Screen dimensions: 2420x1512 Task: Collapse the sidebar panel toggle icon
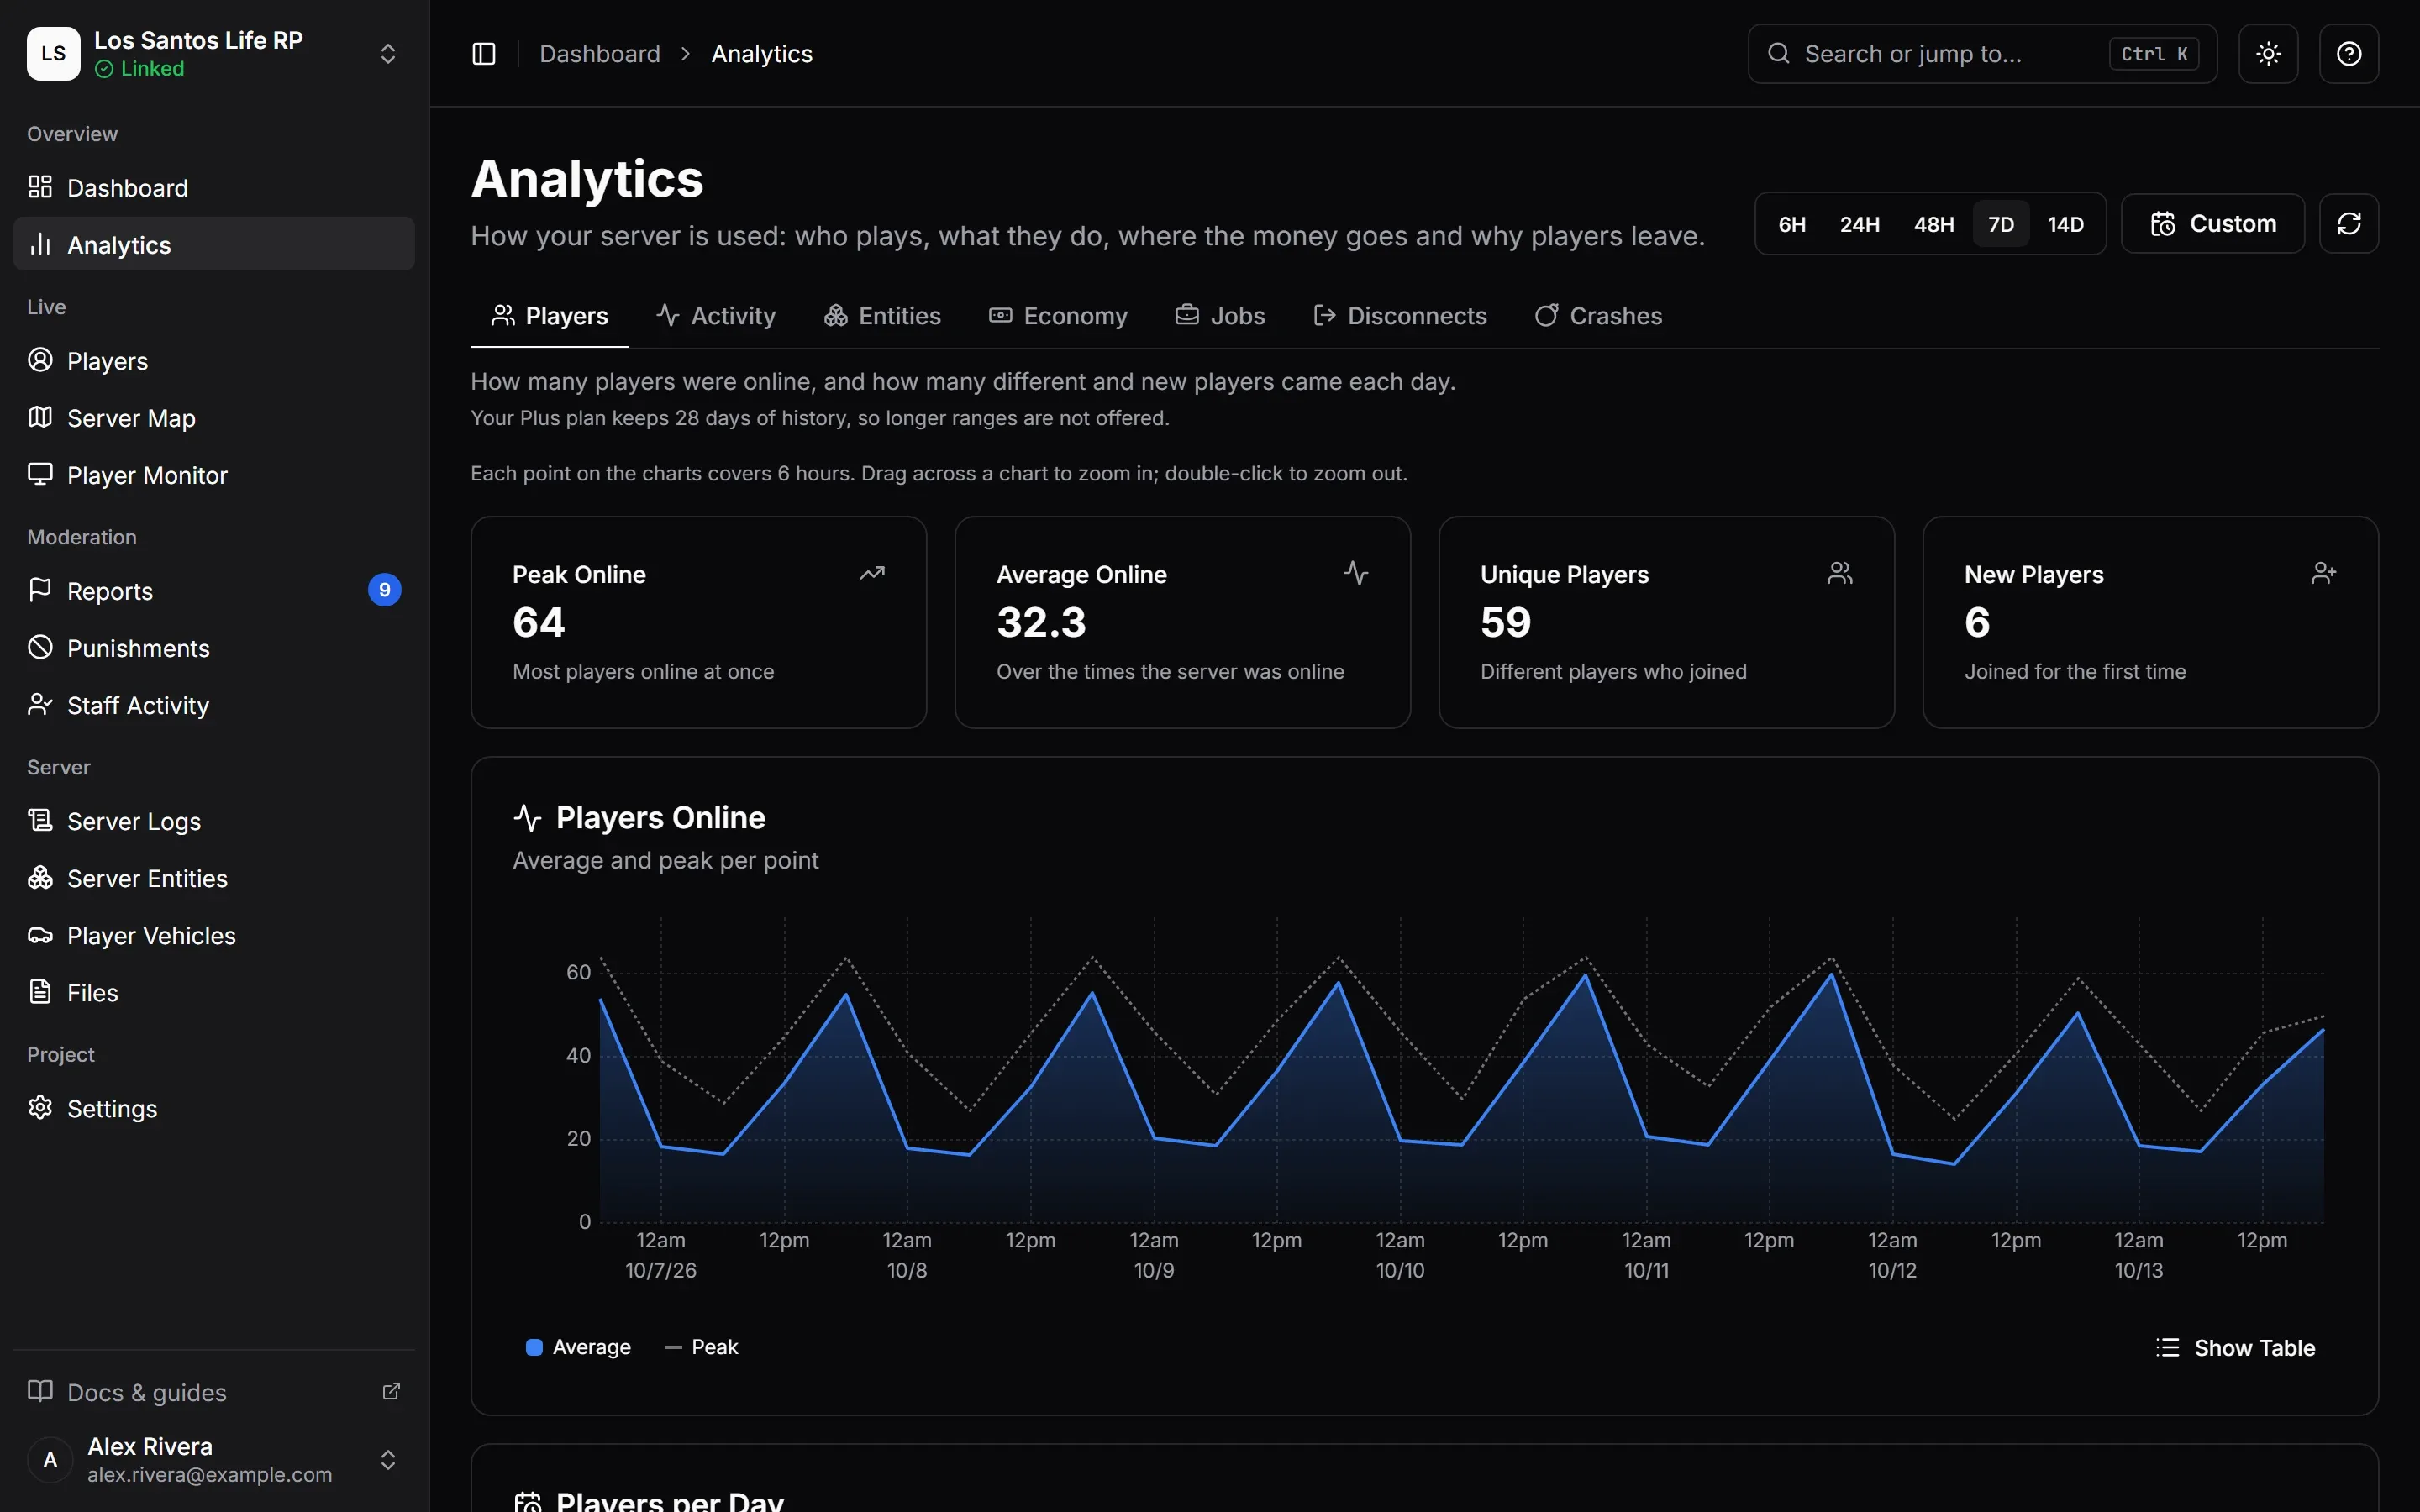(484, 54)
